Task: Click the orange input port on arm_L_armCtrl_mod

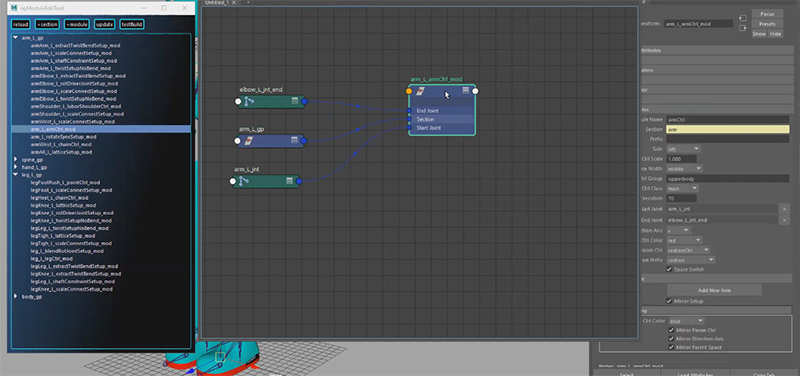Action: [409, 91]
